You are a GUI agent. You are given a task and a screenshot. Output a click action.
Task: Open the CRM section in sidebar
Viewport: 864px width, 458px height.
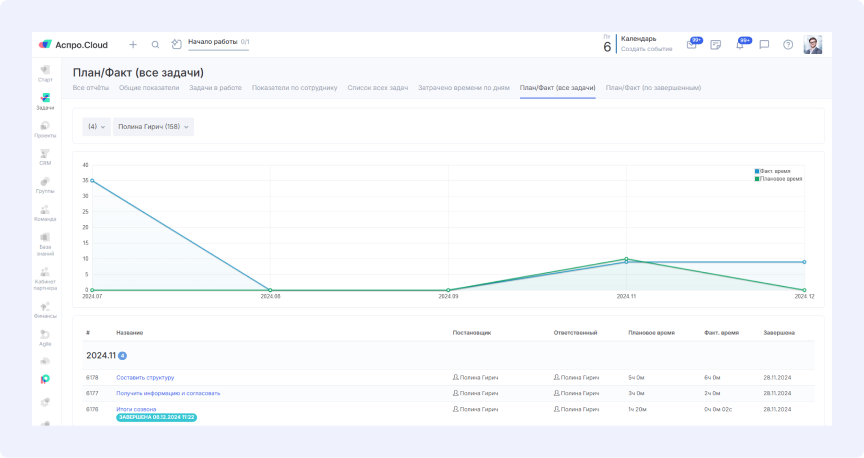tap(45, 157)
